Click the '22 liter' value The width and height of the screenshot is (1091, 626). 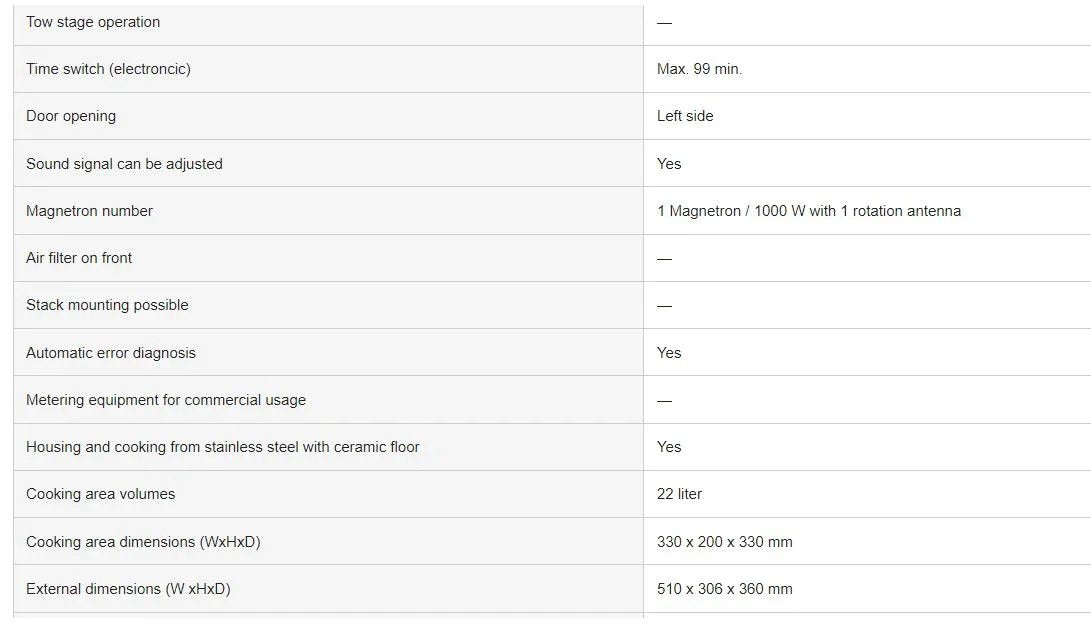coord(679,494)
